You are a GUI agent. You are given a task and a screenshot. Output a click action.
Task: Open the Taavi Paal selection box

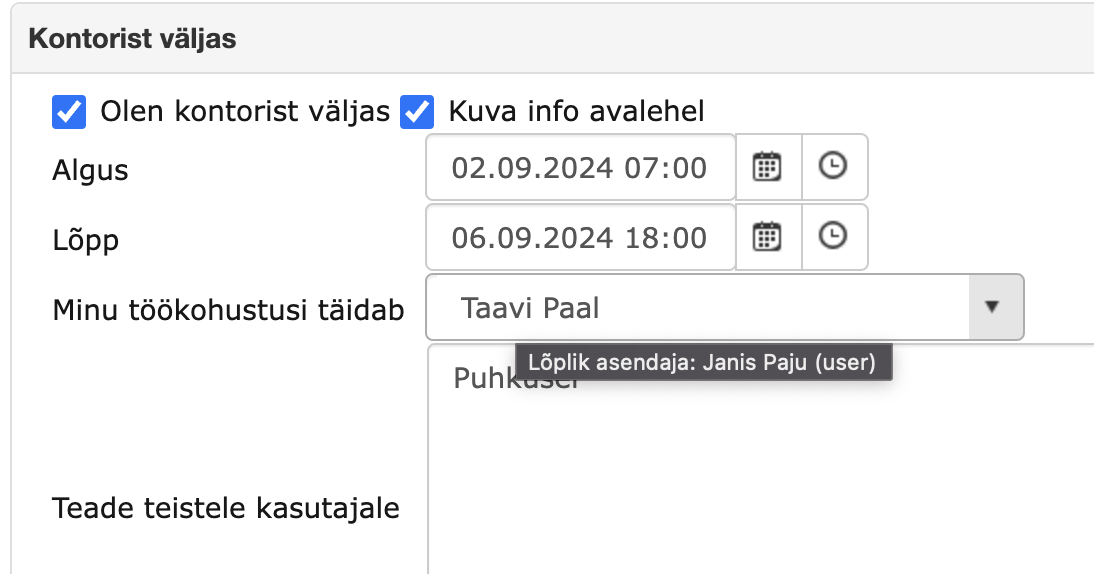pyautogui.click(x=725, y=307)
